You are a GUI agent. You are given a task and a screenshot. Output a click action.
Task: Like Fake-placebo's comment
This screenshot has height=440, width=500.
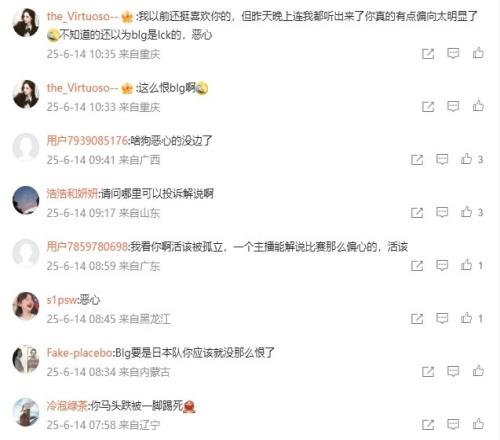click(x=478, y=371)
